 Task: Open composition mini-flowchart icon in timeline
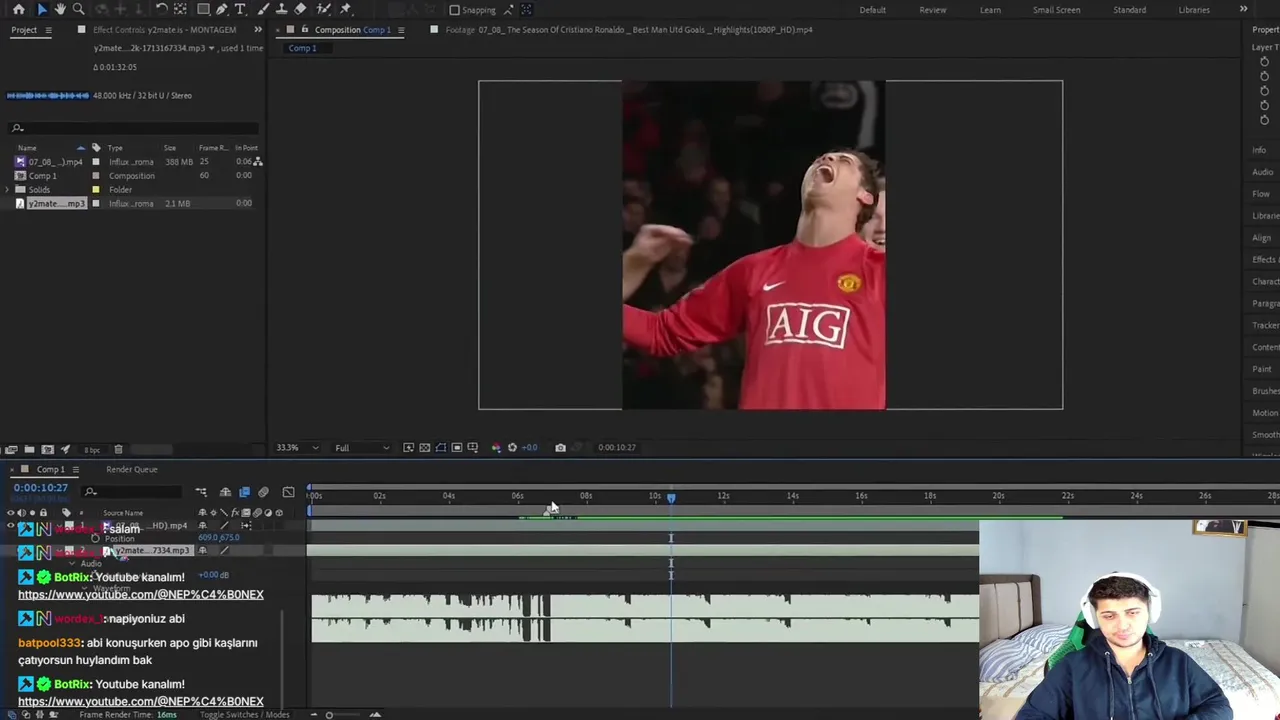[201, 492]
